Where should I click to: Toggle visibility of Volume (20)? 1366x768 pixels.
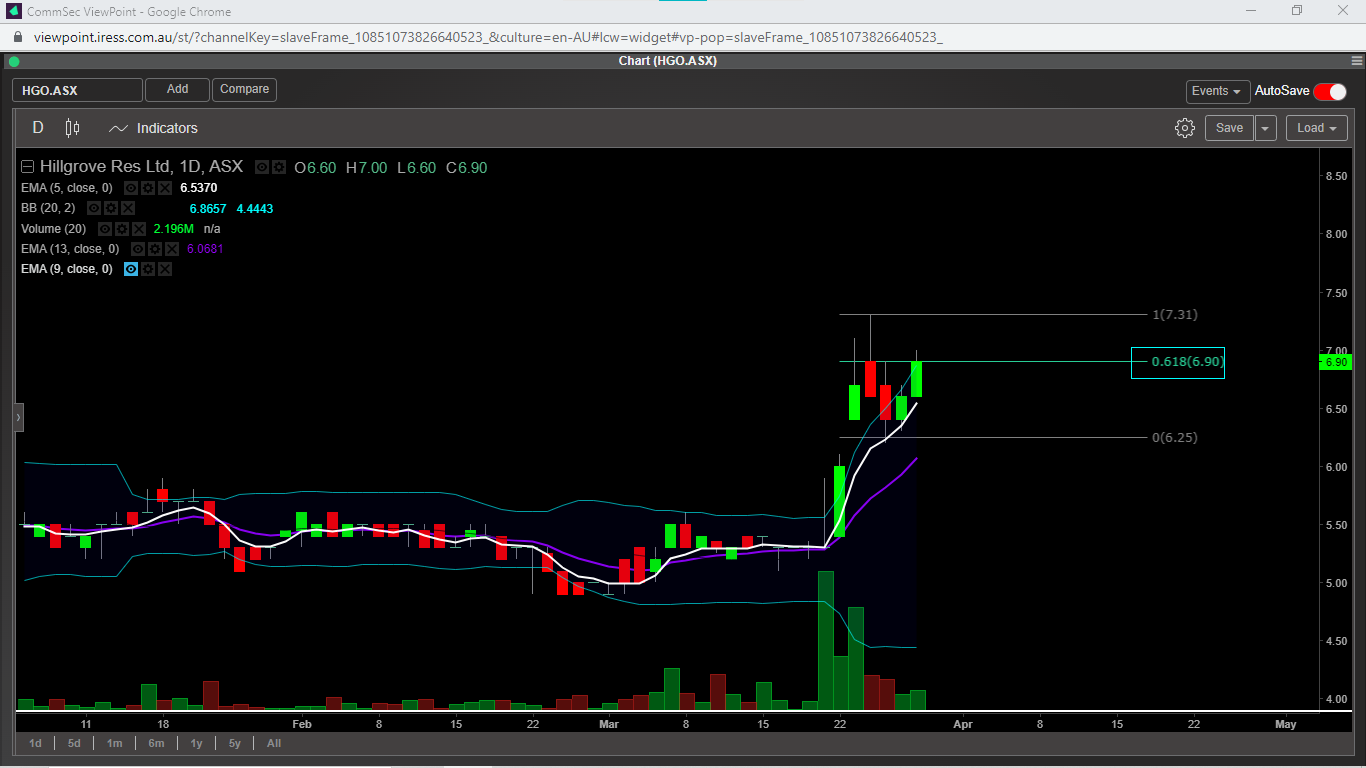pos(106,229)
